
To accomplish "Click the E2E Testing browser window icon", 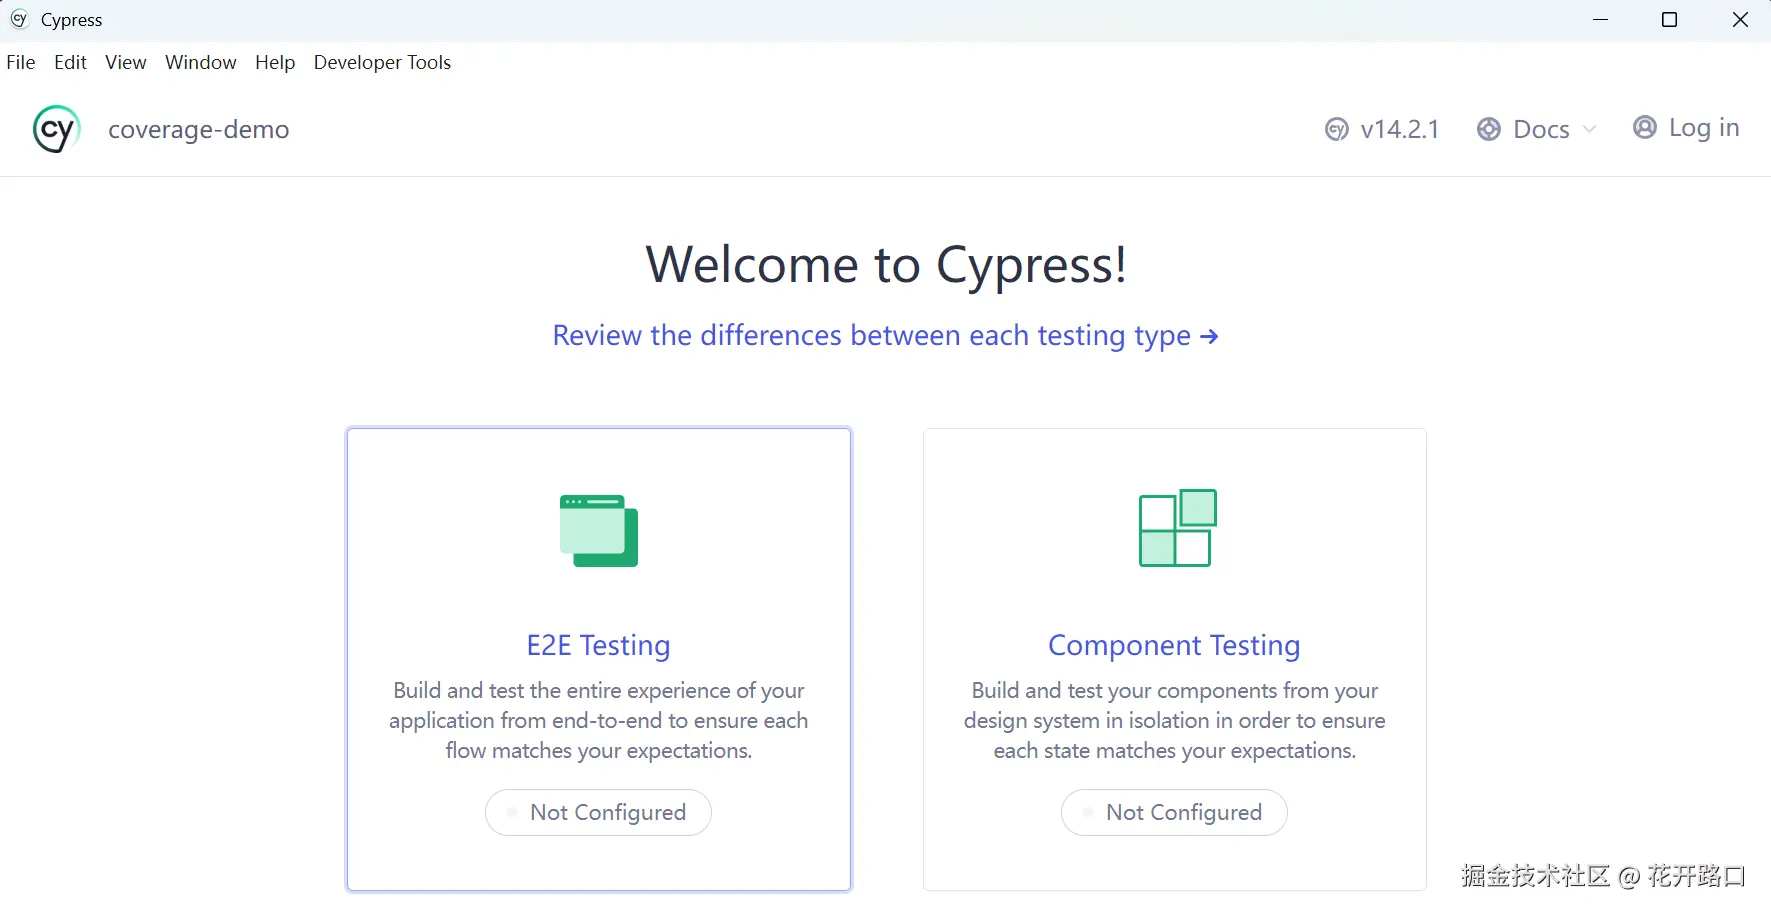I will point(599,530).
